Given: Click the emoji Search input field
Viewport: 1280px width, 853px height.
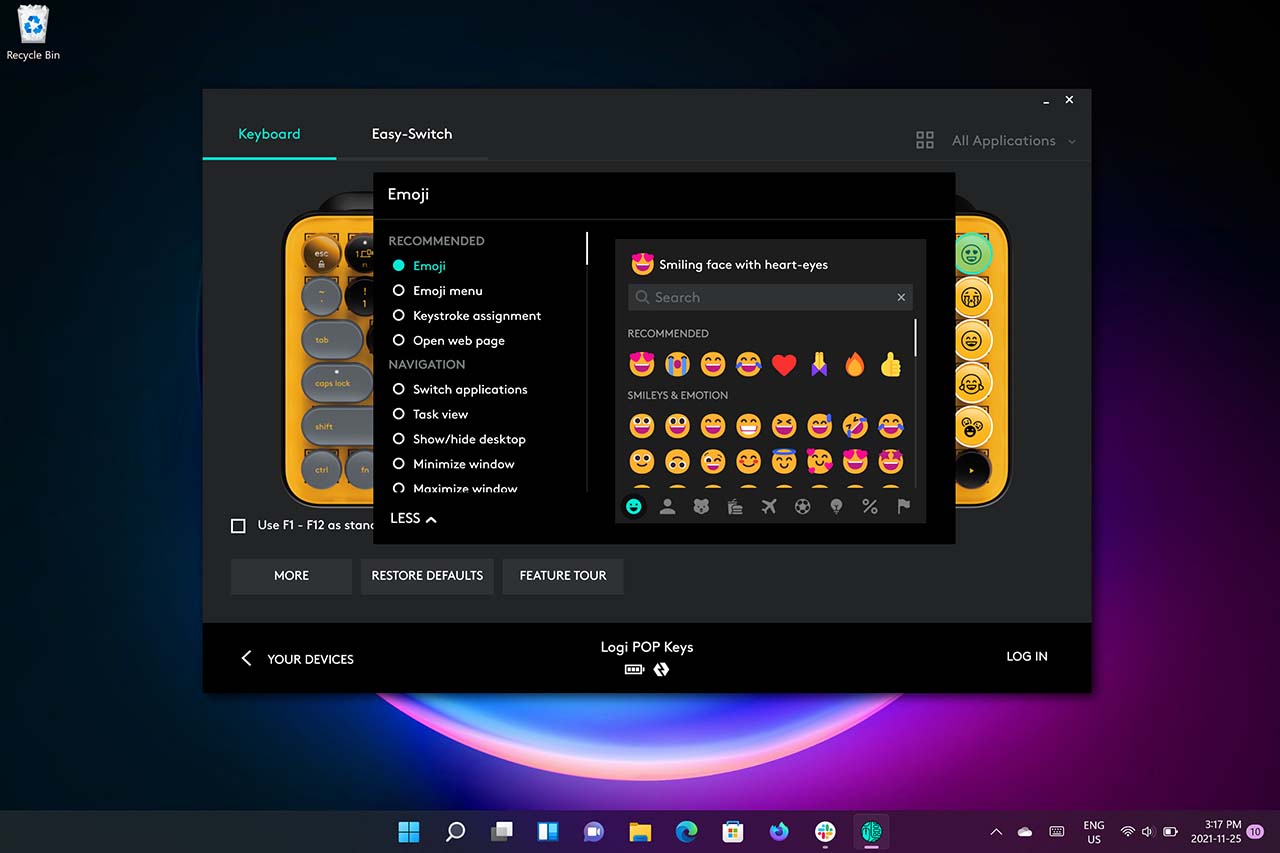Looking at the screenshot, I should (765, 297).
